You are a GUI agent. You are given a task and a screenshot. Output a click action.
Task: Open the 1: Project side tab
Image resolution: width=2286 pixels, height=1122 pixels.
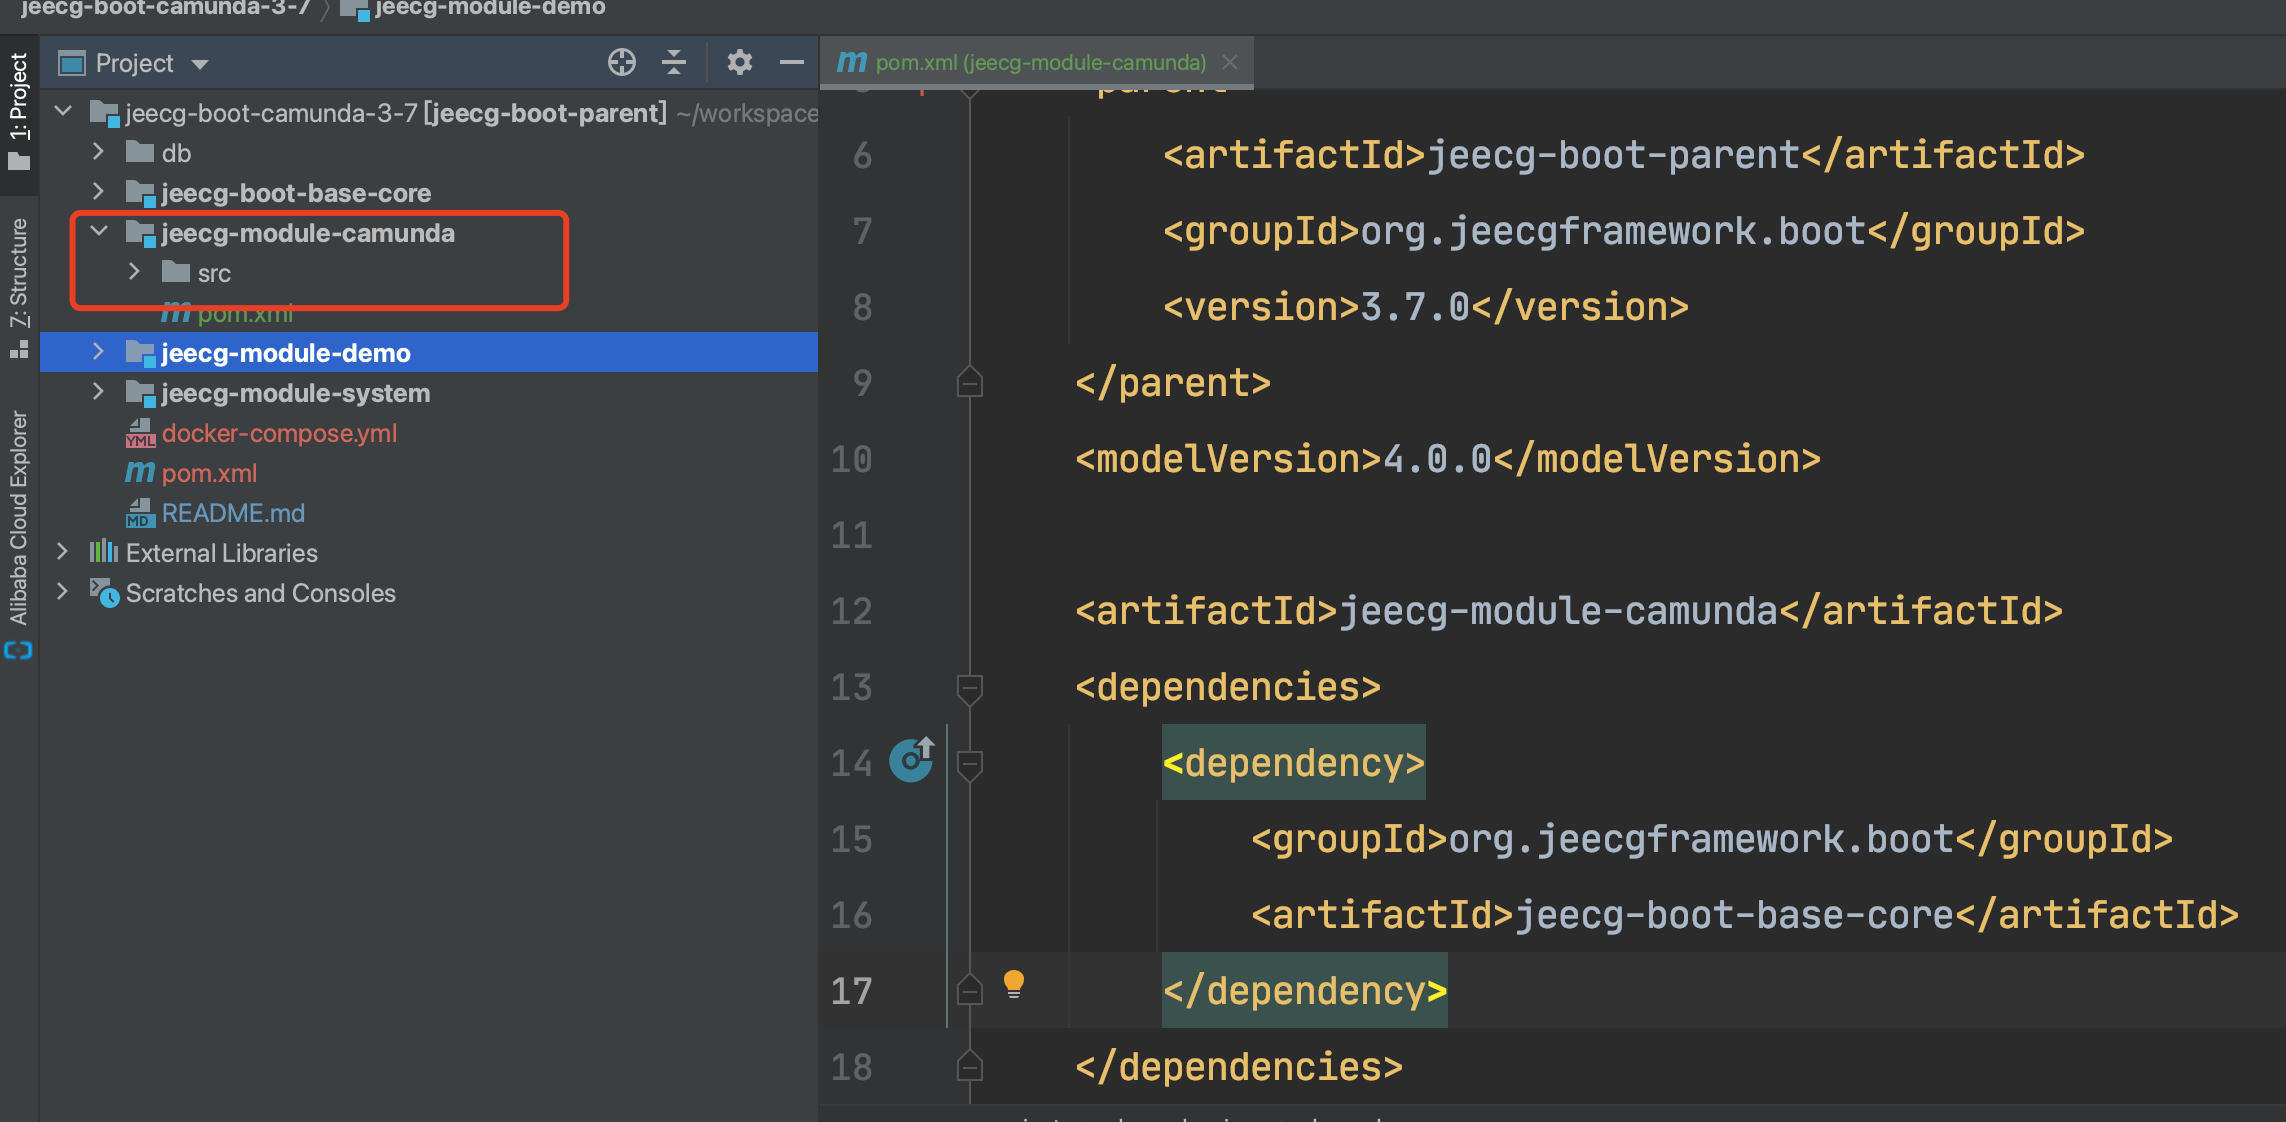coord(19,110)
